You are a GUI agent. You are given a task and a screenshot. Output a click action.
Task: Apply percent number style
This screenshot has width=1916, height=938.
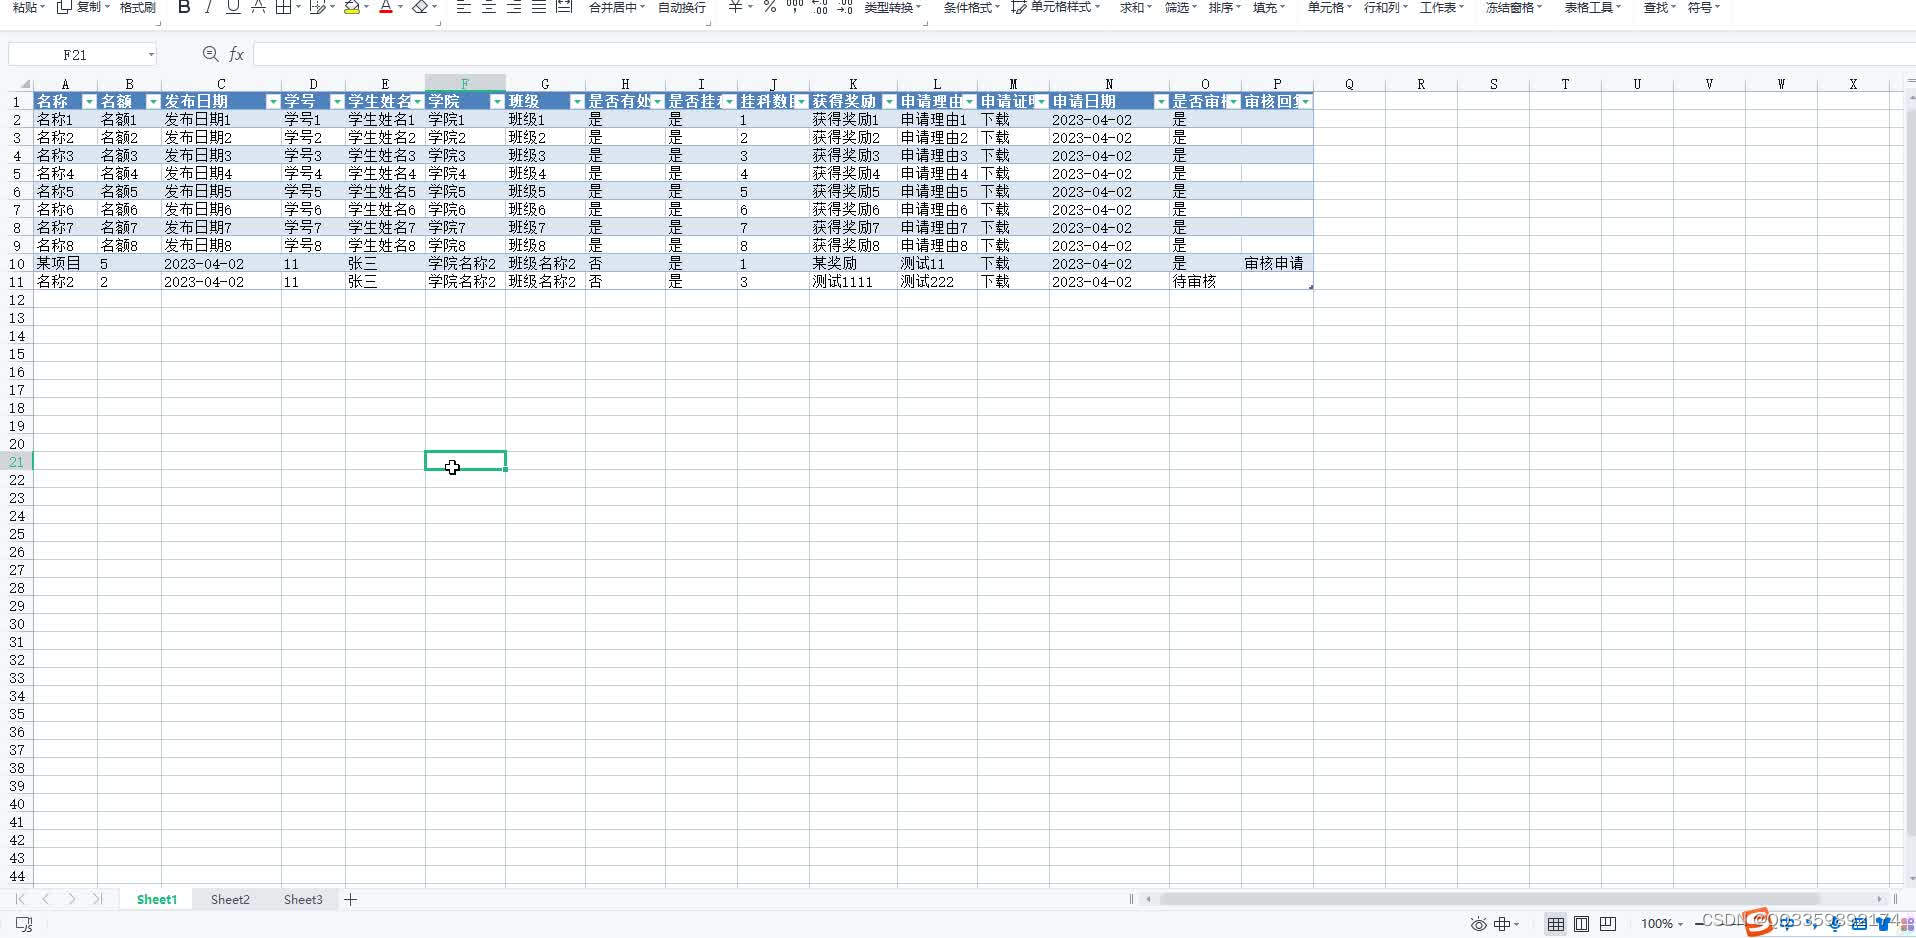point(770,7)
